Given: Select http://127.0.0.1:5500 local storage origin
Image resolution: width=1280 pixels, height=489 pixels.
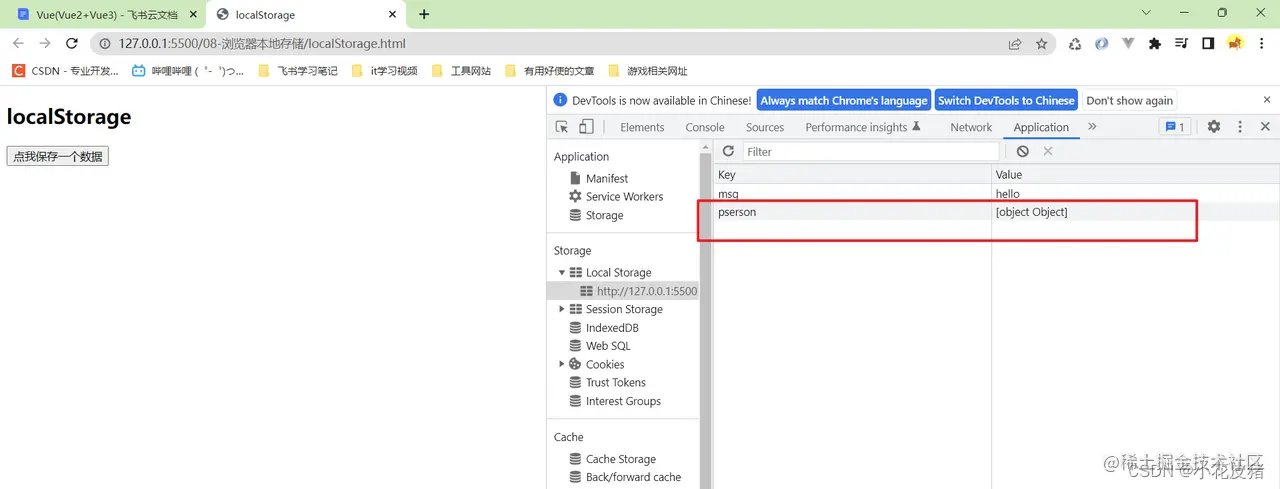Looking at the screenshot, I should [646, 291].
